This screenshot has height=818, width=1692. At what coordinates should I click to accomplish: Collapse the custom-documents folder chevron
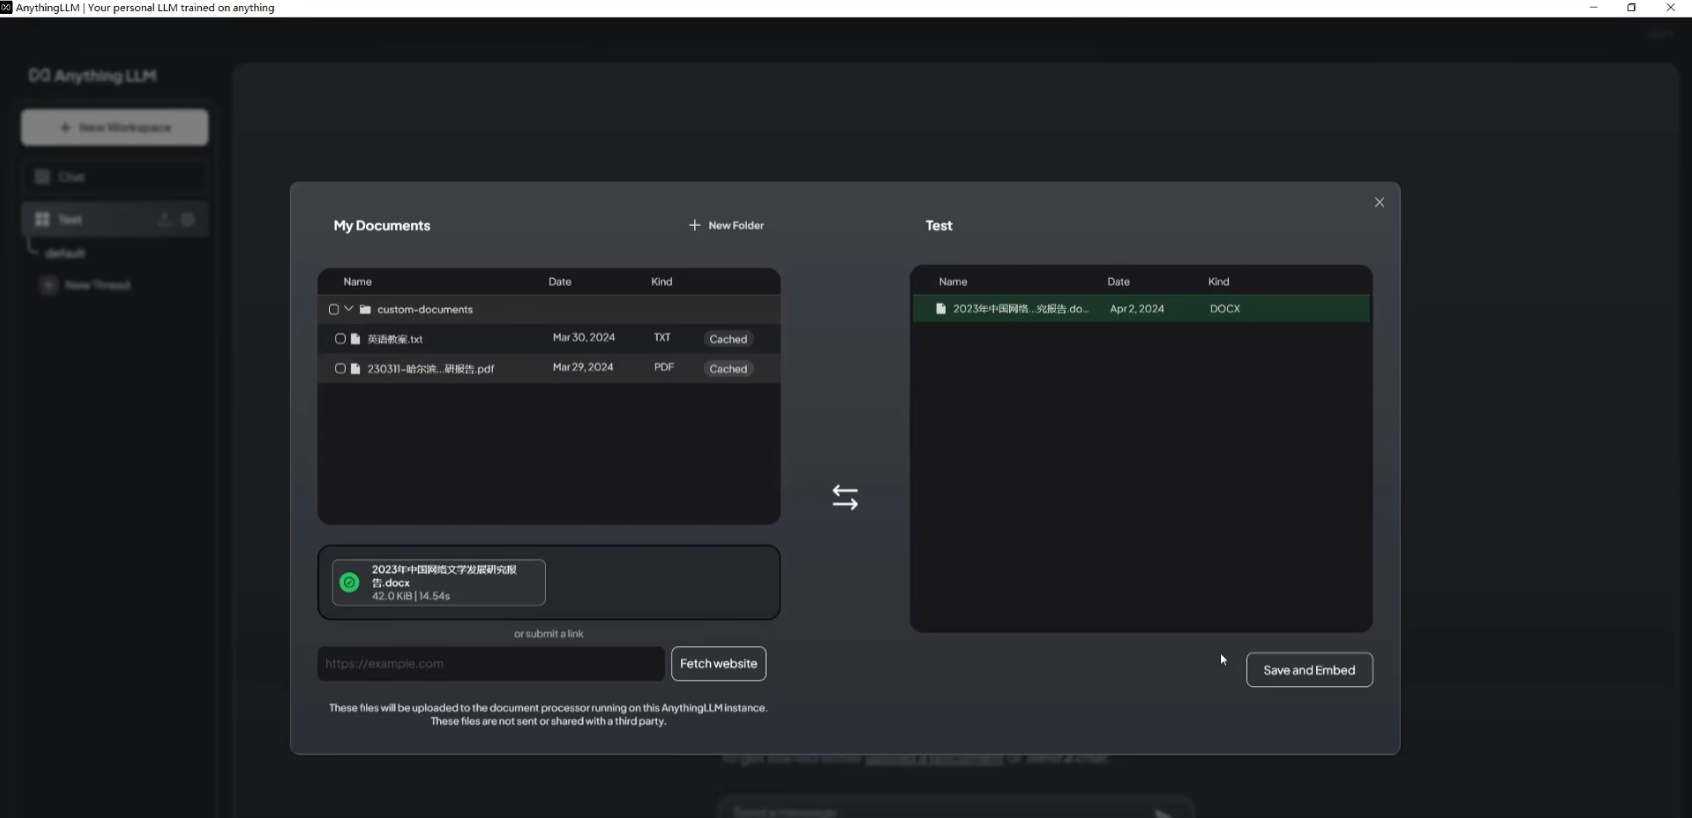tap(349, 309)
